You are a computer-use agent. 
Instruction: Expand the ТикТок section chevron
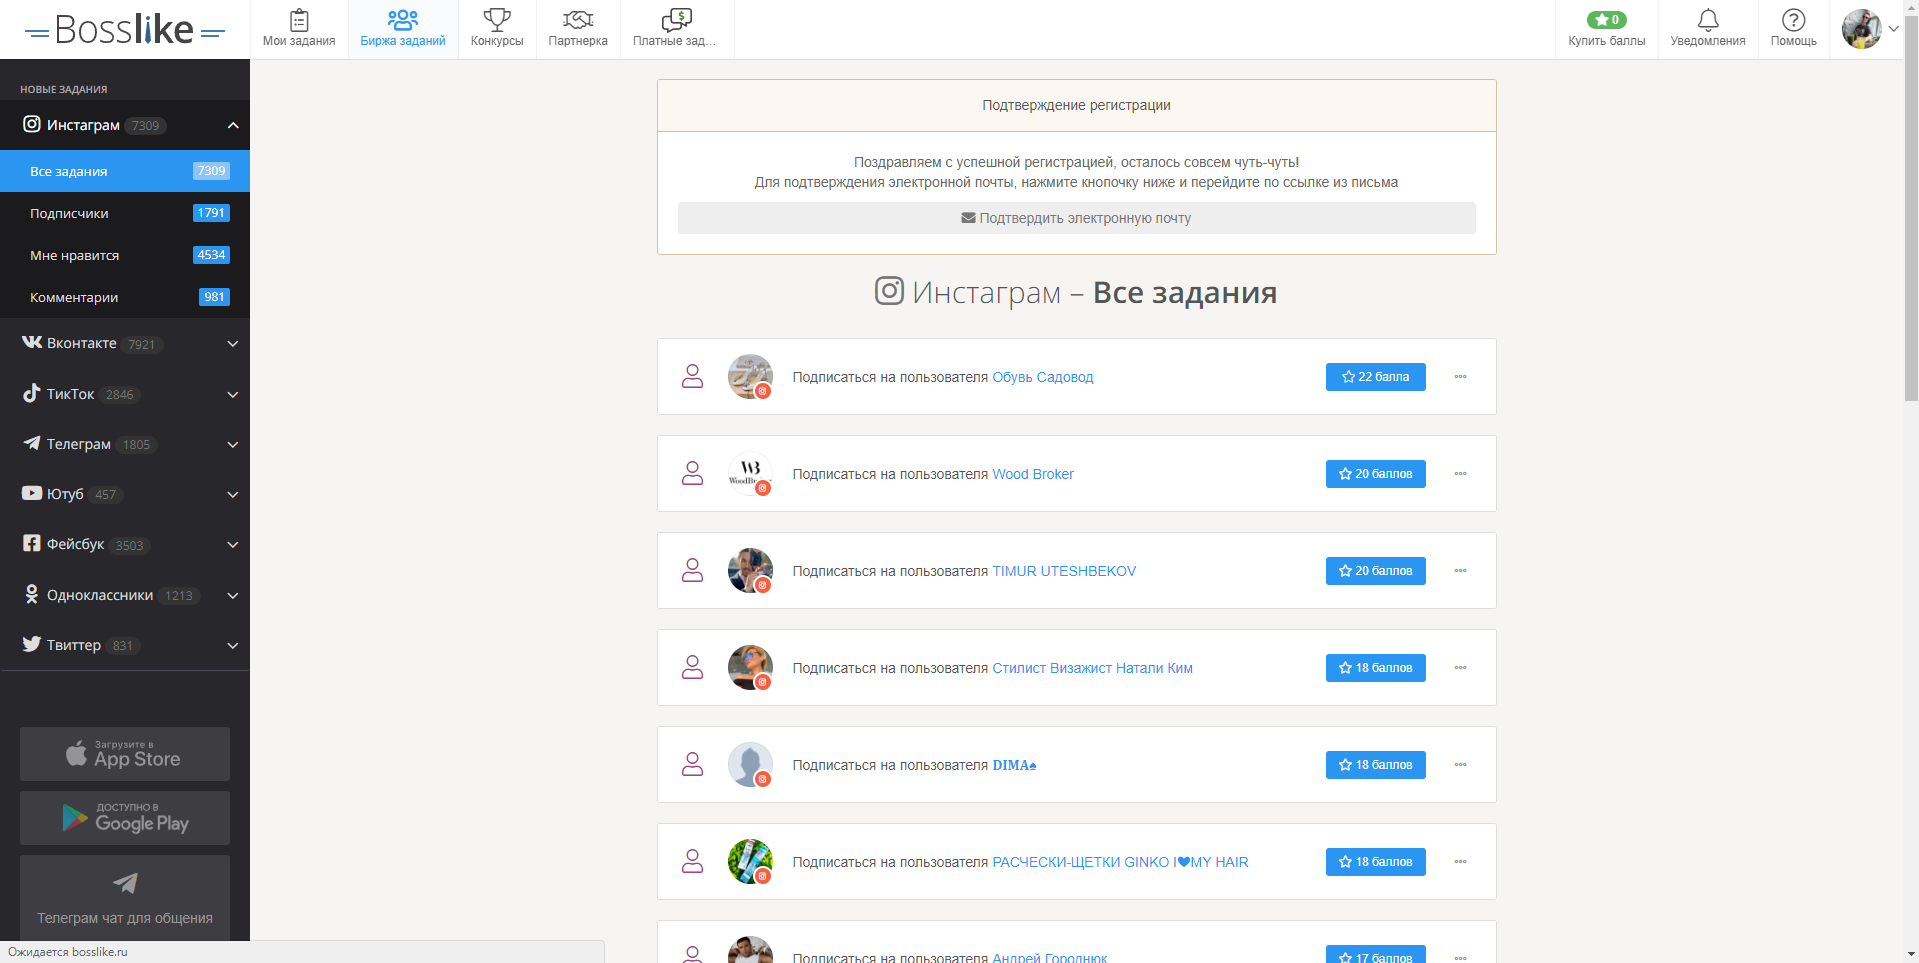[x=233, y=395]
